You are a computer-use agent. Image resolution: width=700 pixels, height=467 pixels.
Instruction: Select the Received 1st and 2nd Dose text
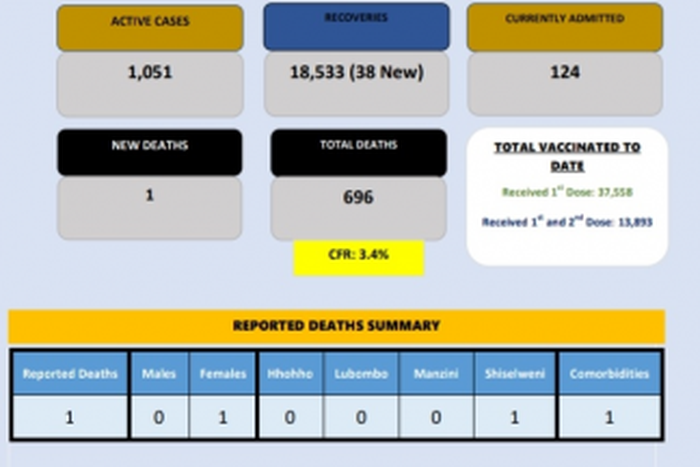(567, 222)
